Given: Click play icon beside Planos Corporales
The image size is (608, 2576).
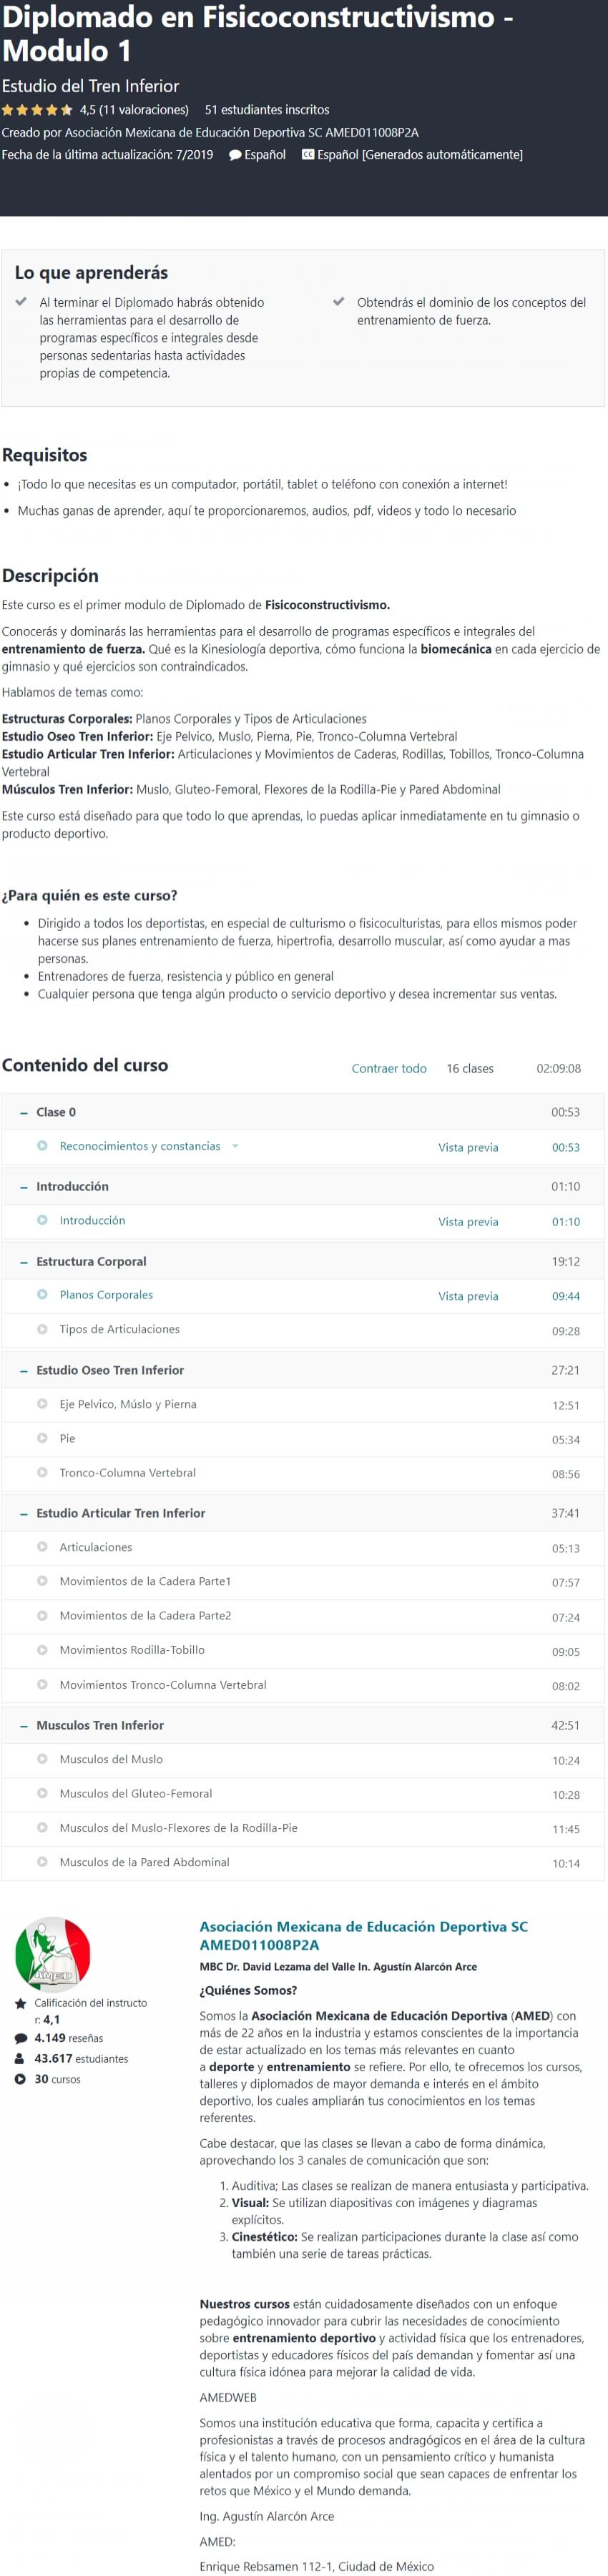Looking at the screenshot, I should point(42,1294).
